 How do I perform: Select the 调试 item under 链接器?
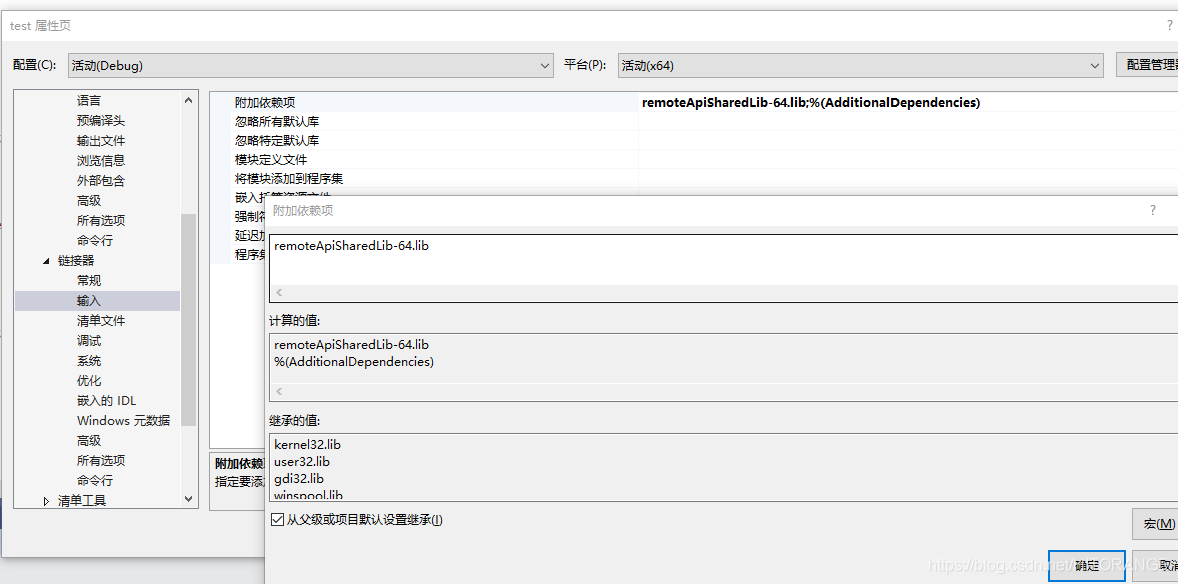tap(88, 340)
